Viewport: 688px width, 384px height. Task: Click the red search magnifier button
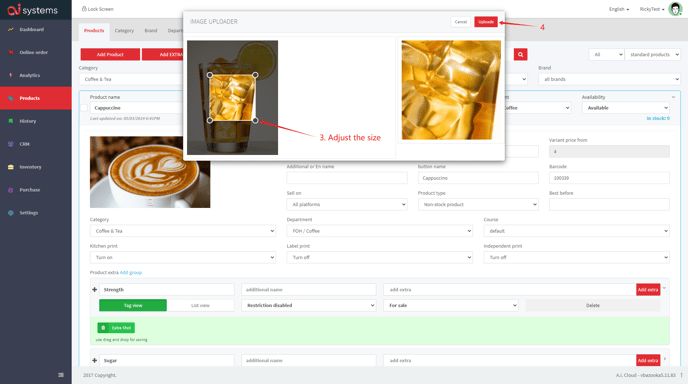tap(520, 54)
